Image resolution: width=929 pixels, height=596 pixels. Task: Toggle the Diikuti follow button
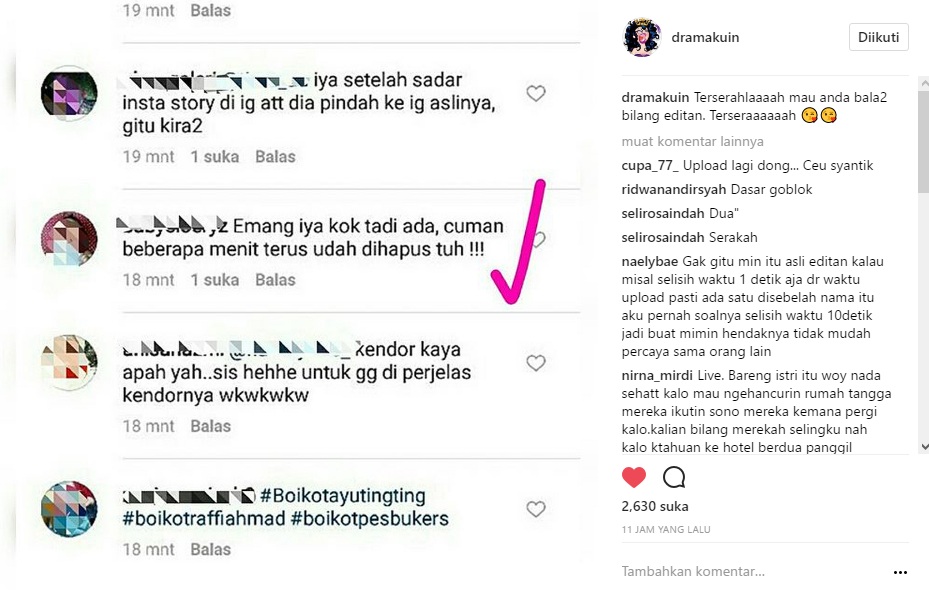(x=878, y=37)
